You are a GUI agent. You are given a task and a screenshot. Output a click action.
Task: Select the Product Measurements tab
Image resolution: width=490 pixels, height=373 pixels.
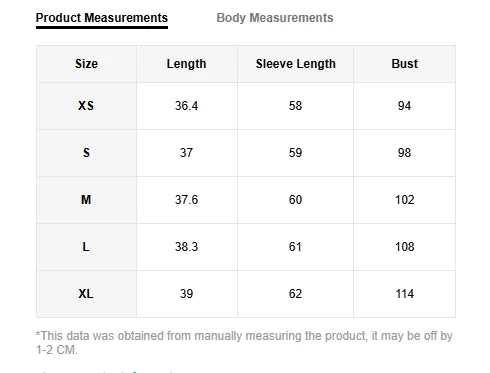coord(102,18)
